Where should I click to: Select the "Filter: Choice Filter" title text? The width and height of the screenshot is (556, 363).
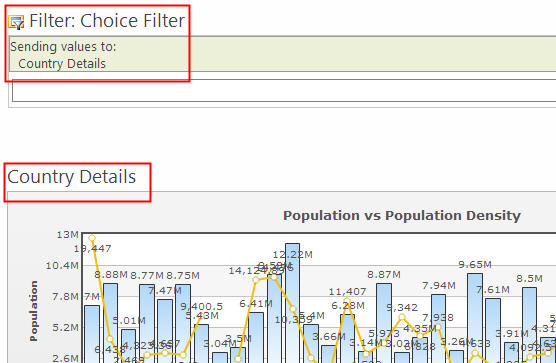coord(107,21)
